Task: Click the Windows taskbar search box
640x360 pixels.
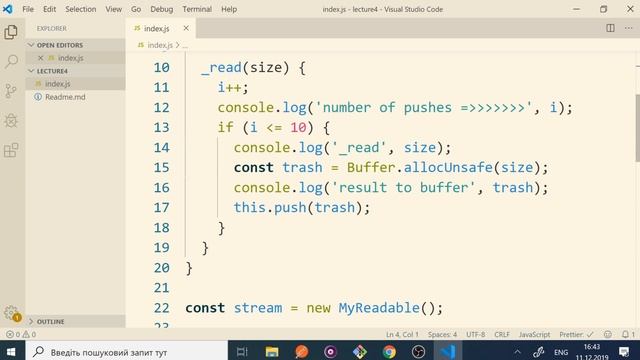Action: point(127,351)
